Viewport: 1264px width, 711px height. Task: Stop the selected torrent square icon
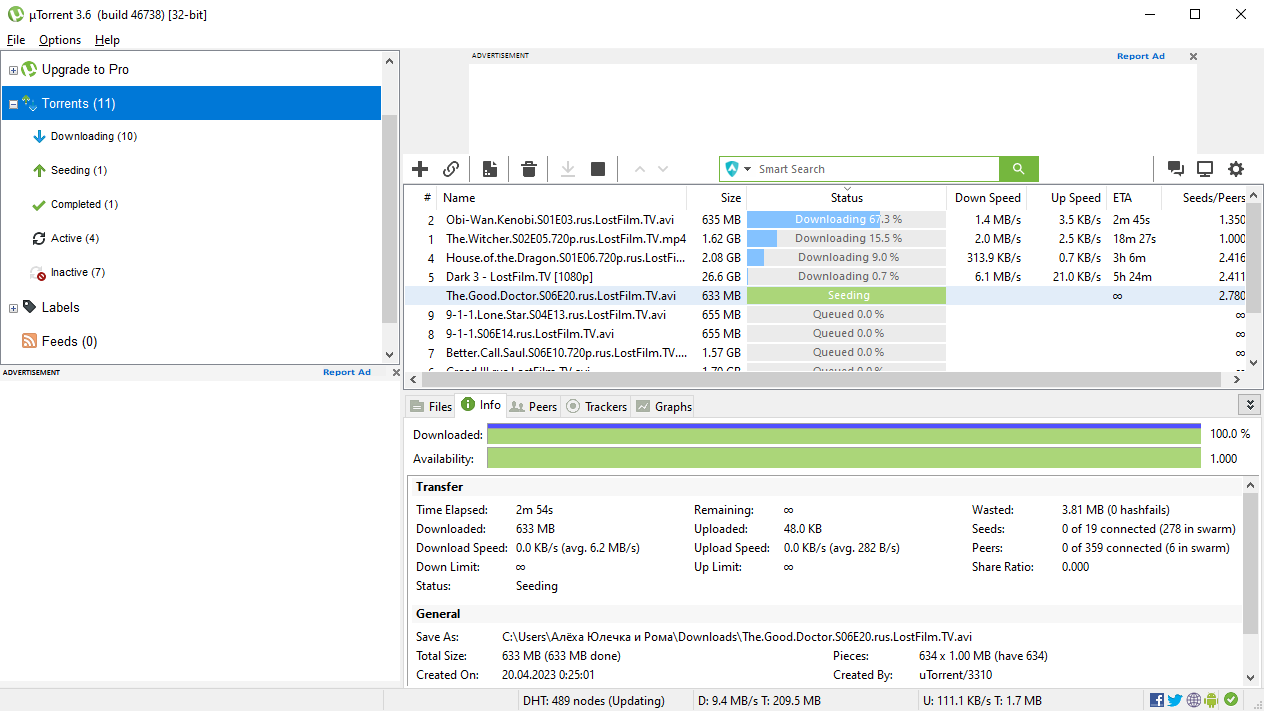click(x=598, y=169)
